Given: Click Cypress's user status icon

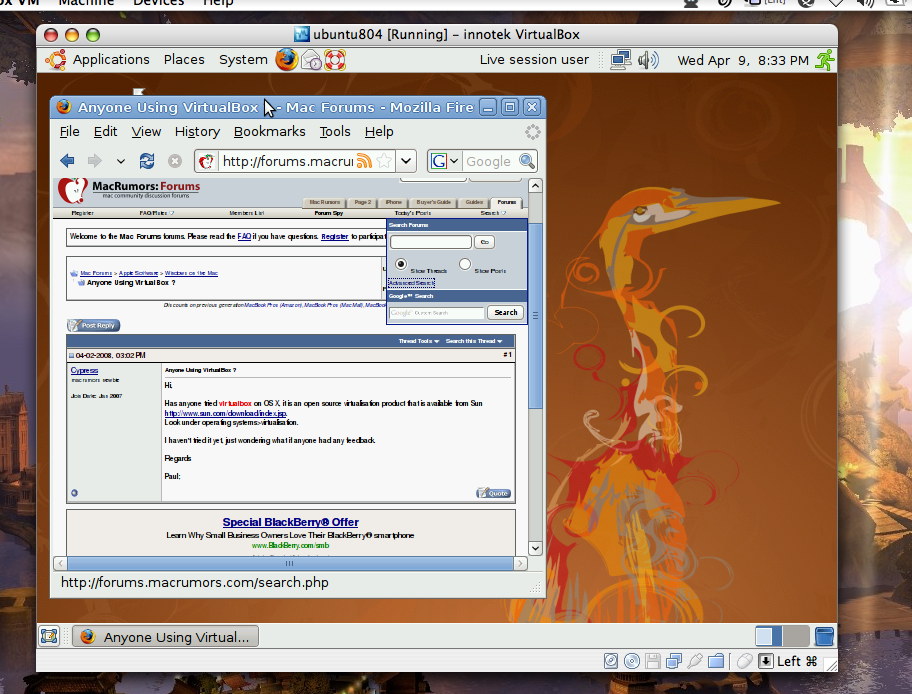Looking at the screenshot, I should pyautogui.click(x=74, y=493).
